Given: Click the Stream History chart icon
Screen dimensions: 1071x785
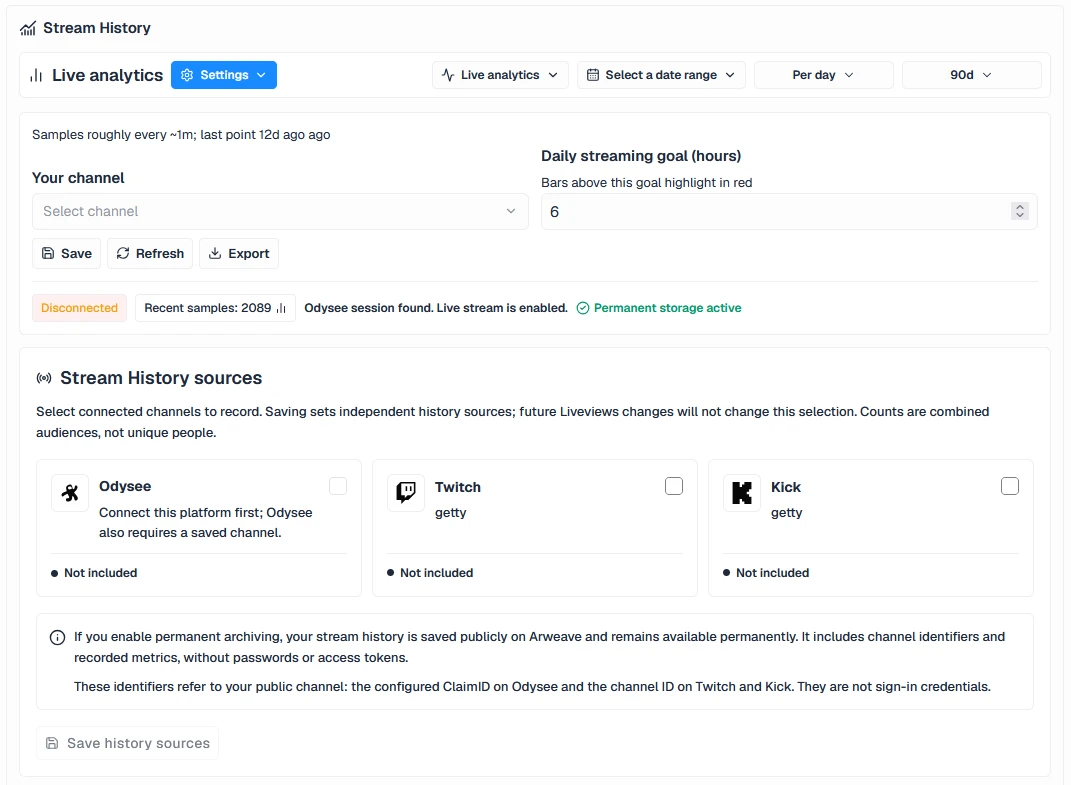Looking at the screenshot, I should 27,29.
